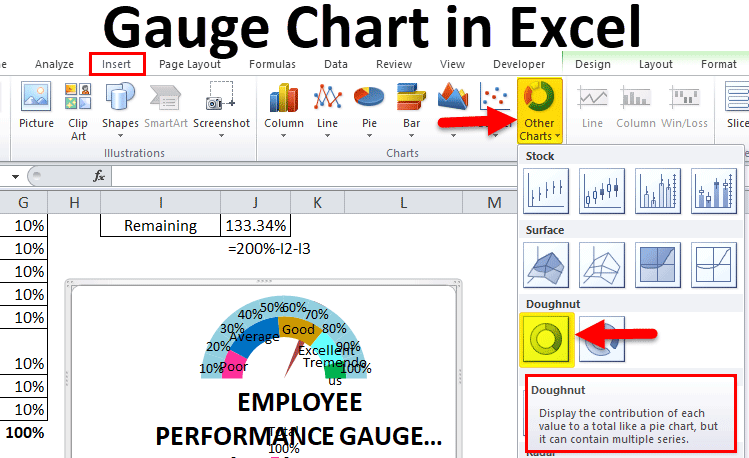
Task: Open the Pie chart menu
Action: (x=369, y=111)
